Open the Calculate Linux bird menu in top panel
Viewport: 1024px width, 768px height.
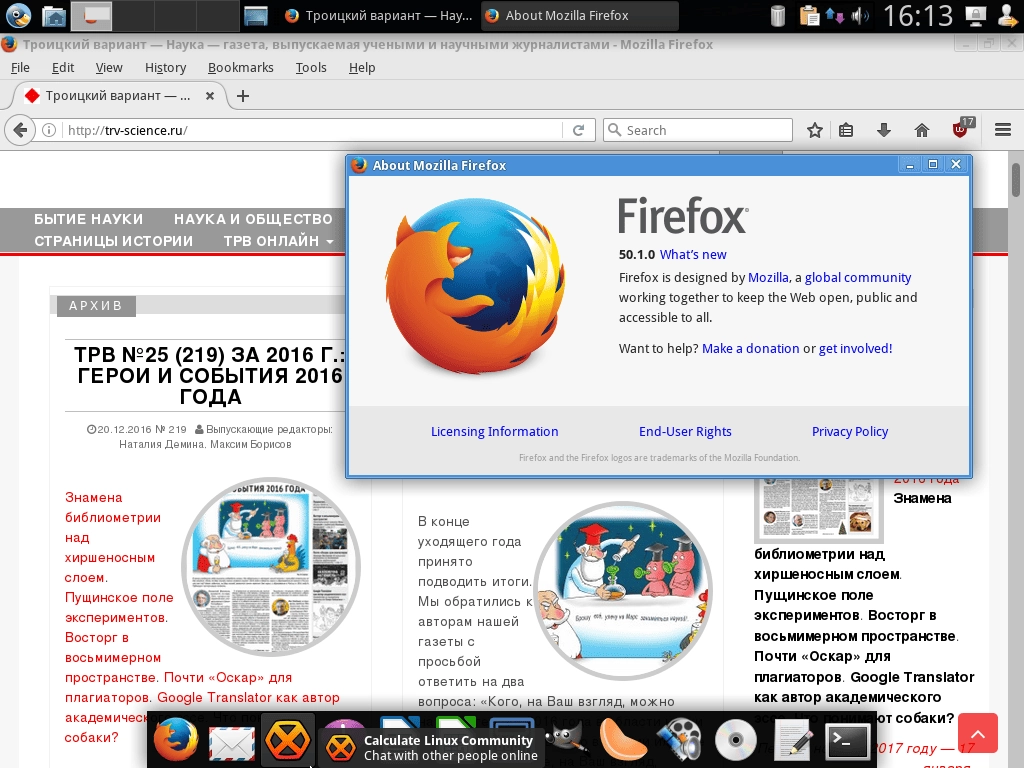(18, 15)
